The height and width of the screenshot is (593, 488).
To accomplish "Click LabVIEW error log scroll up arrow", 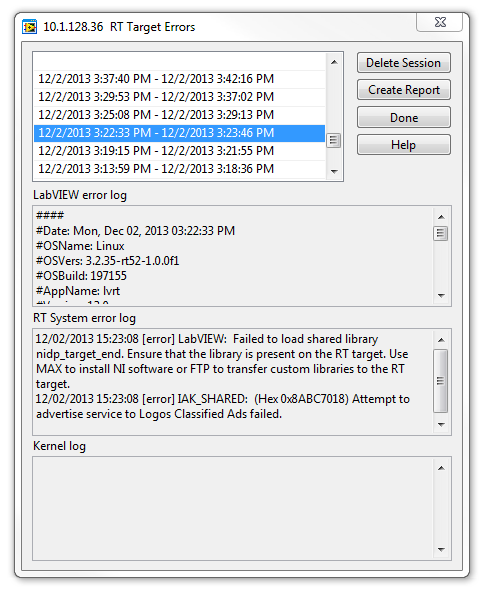I will tap(441, 217).
